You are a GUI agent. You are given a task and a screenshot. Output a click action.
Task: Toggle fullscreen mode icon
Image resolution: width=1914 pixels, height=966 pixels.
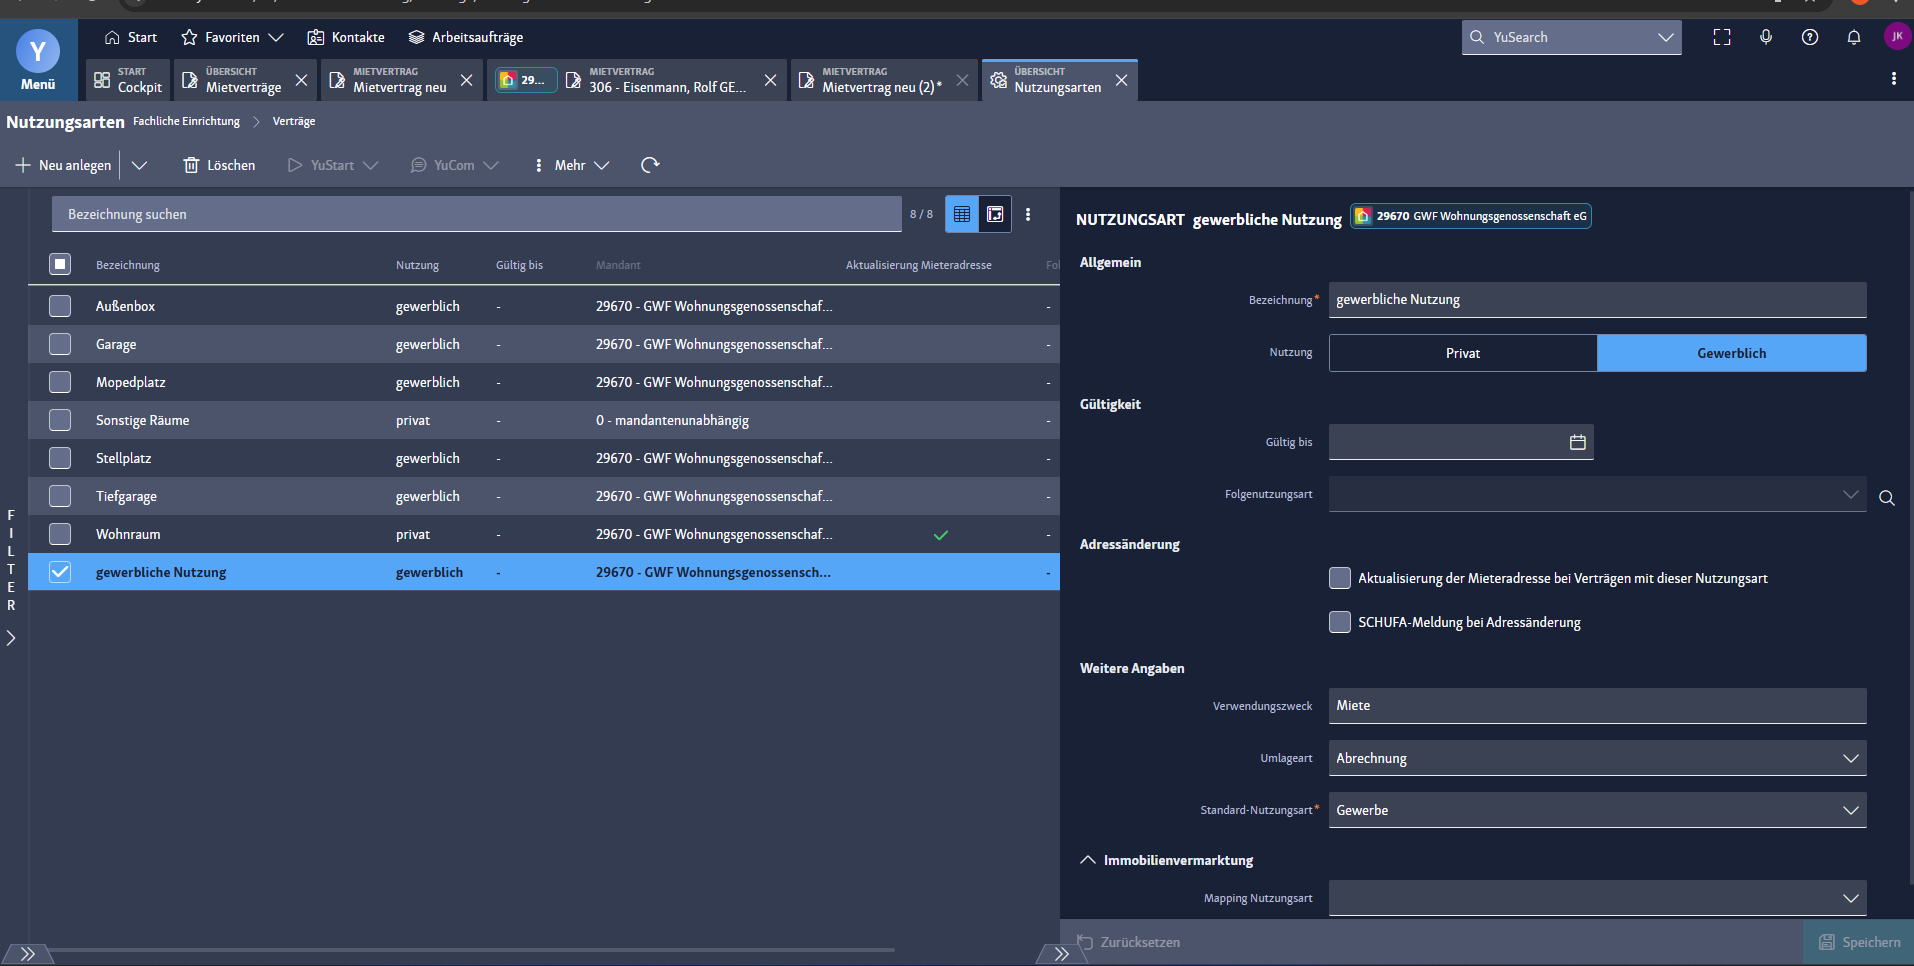[x=1721, y=37]
